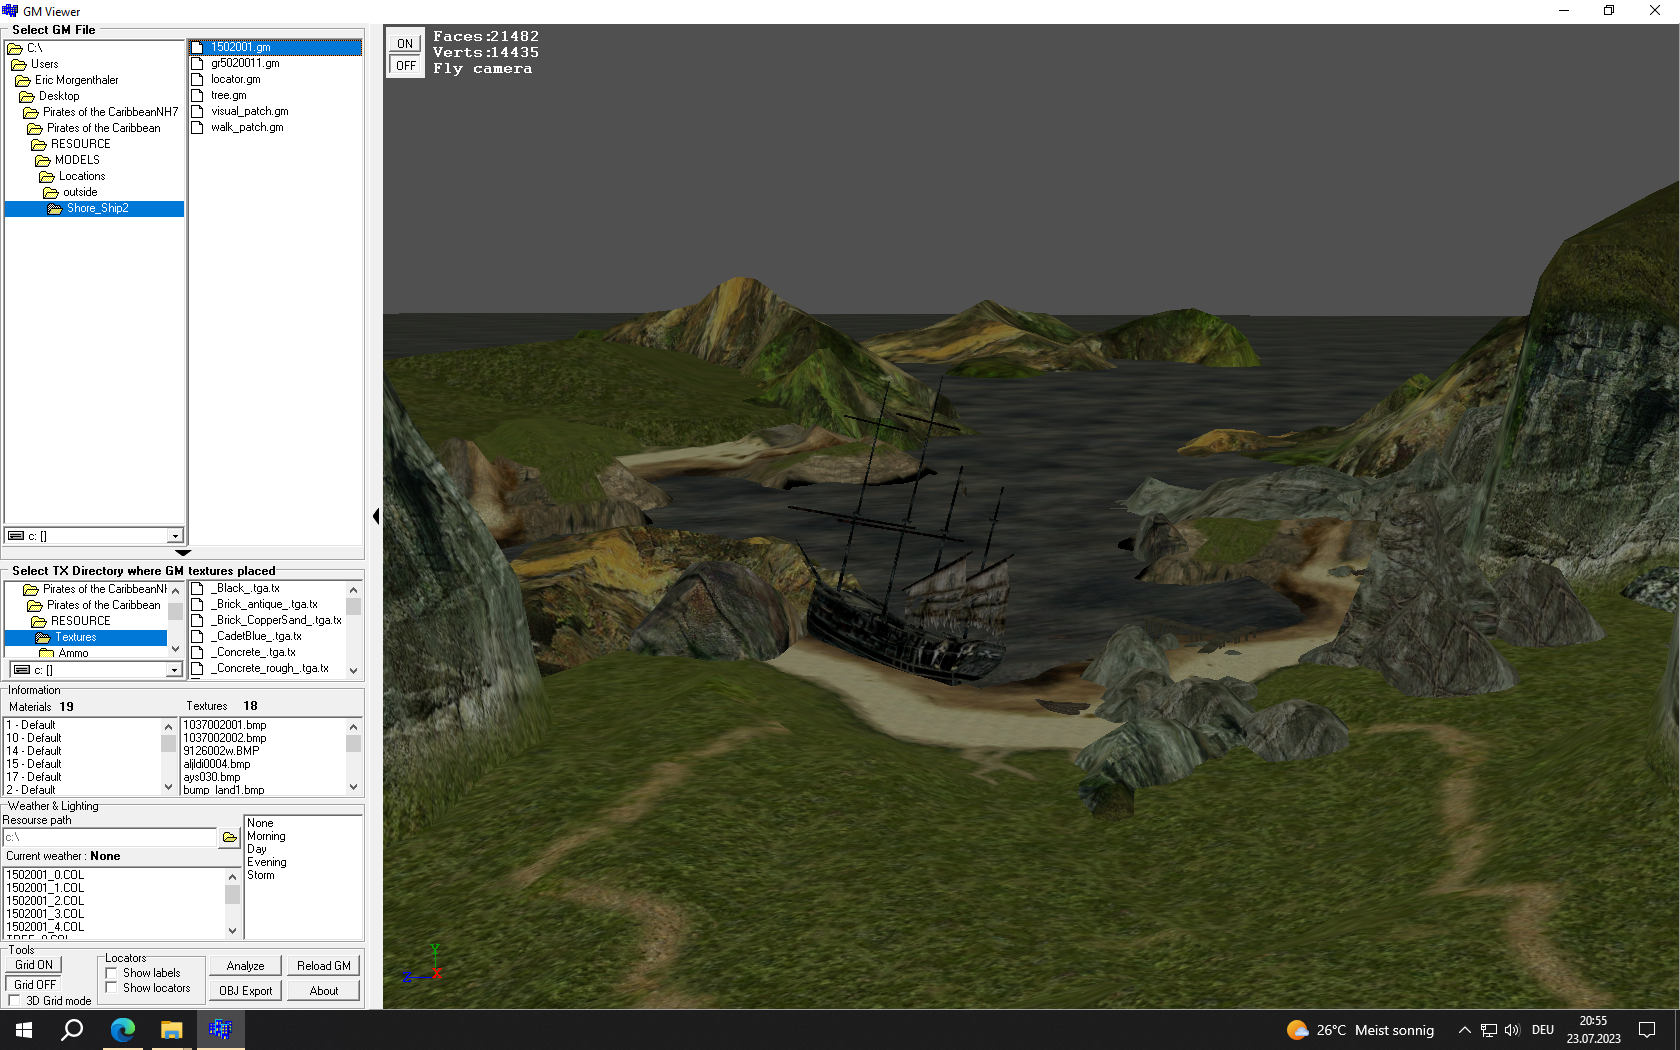This screenshot has height=1050, width=1680.
Task: Open the About dialog
Action: [323, 991]
